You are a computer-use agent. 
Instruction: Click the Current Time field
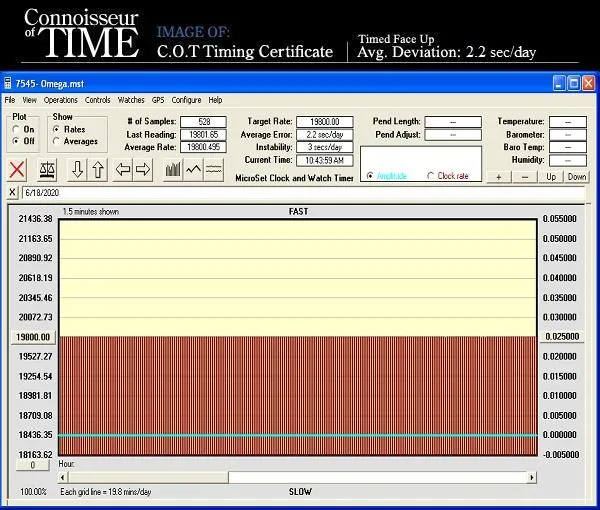[324, 160]
